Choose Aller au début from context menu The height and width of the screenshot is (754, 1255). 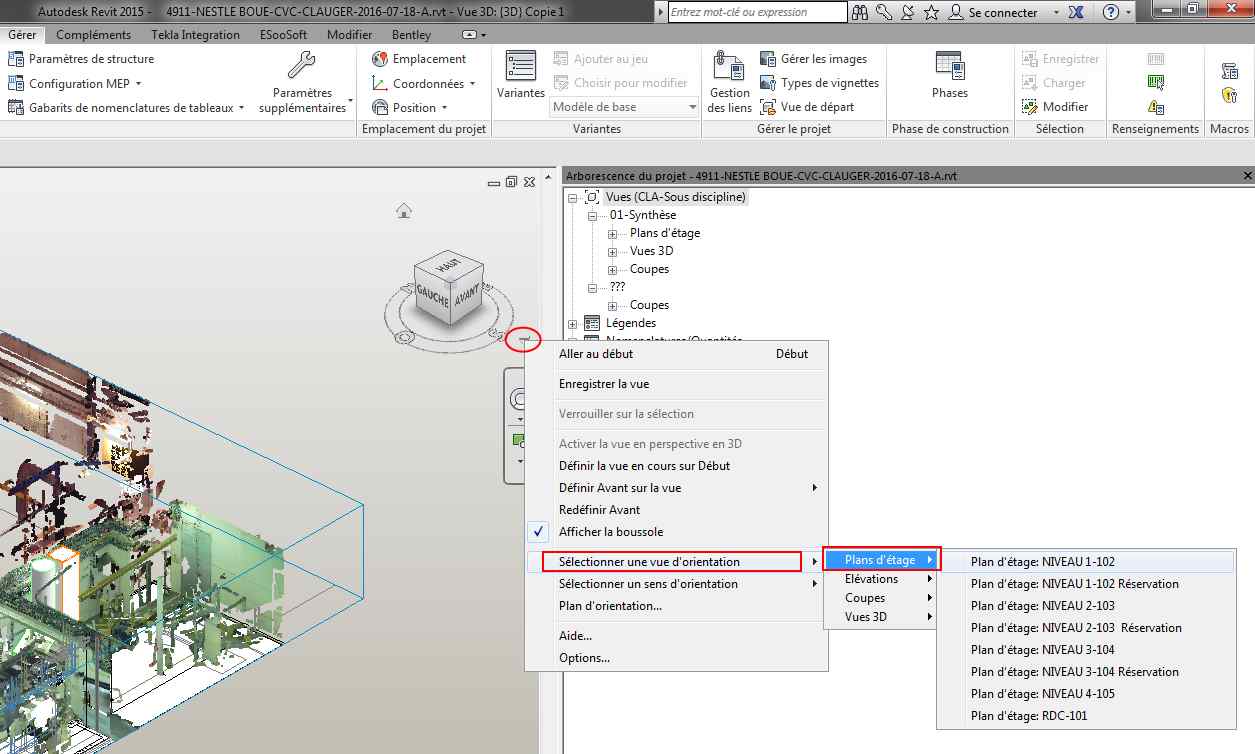[x=678, y=353]
